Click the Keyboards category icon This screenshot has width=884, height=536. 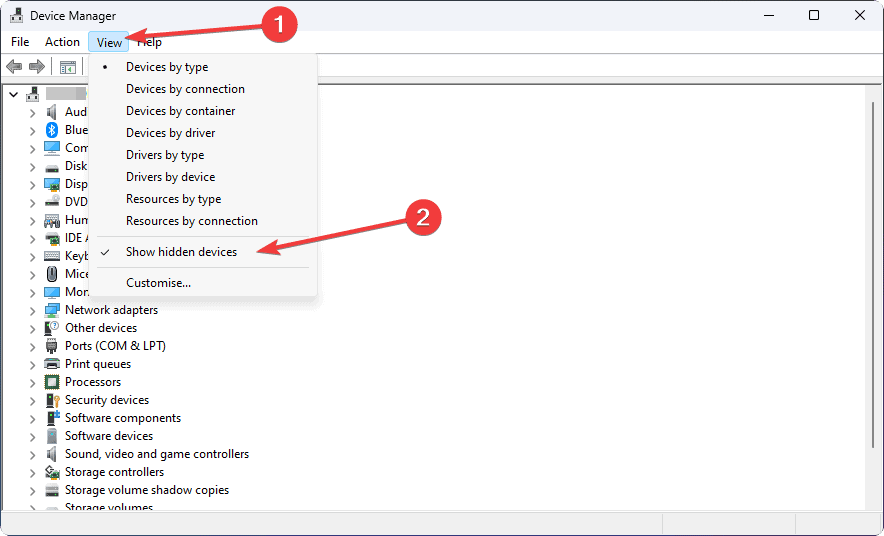point(52,256)
